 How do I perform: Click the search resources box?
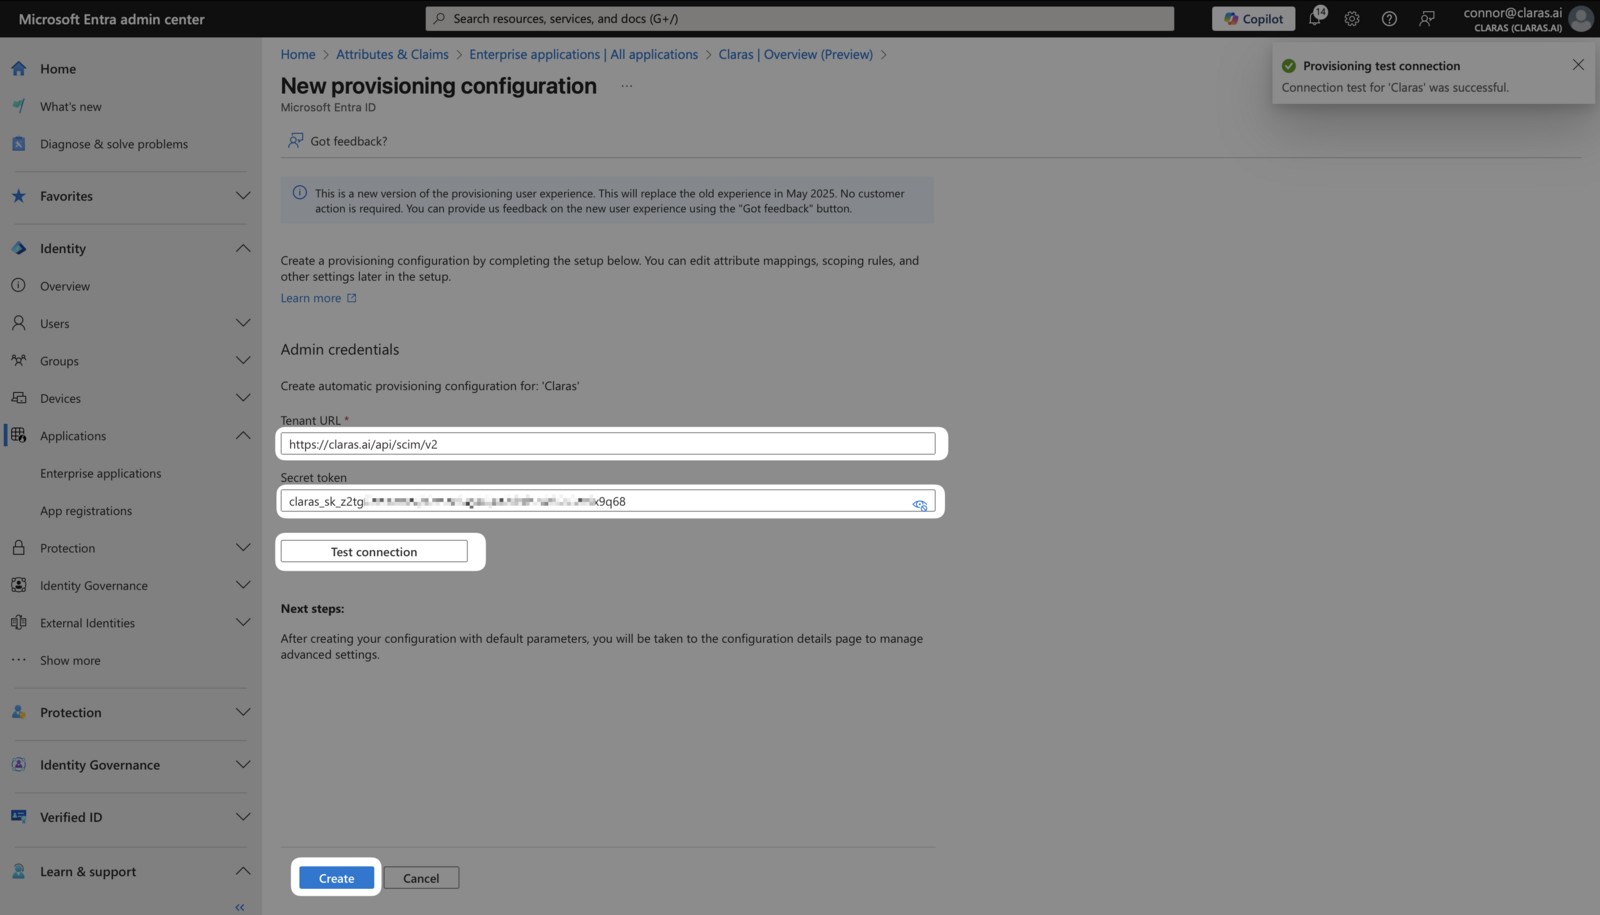point(800,18)
